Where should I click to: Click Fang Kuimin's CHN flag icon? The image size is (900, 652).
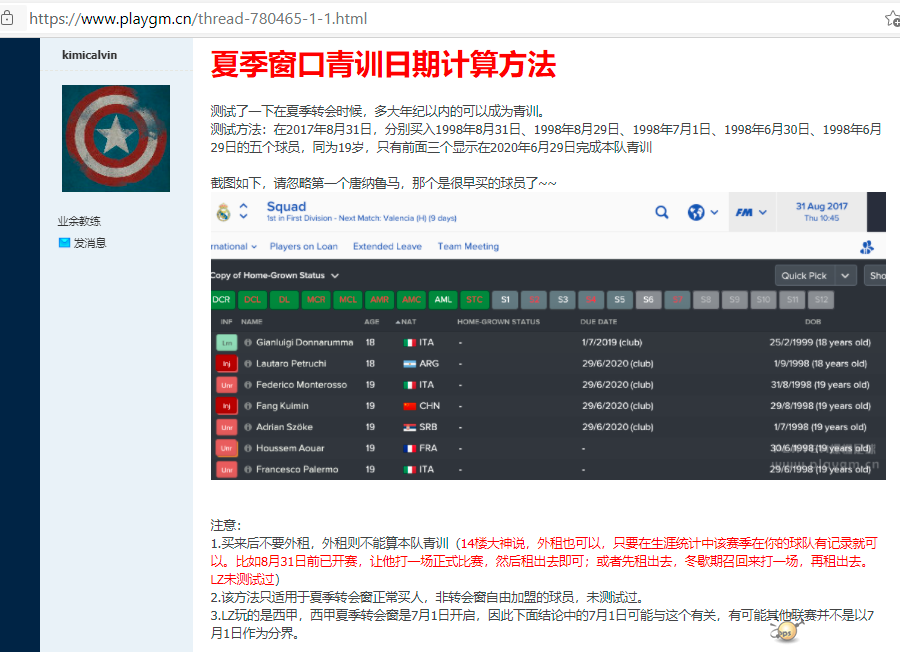click(409, 406)
